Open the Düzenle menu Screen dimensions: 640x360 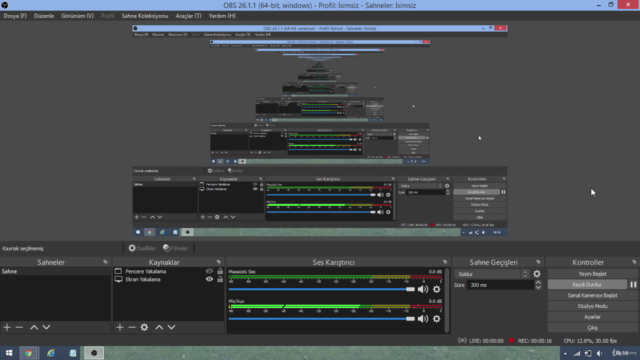pyautogui.click(x=44, y=16)
